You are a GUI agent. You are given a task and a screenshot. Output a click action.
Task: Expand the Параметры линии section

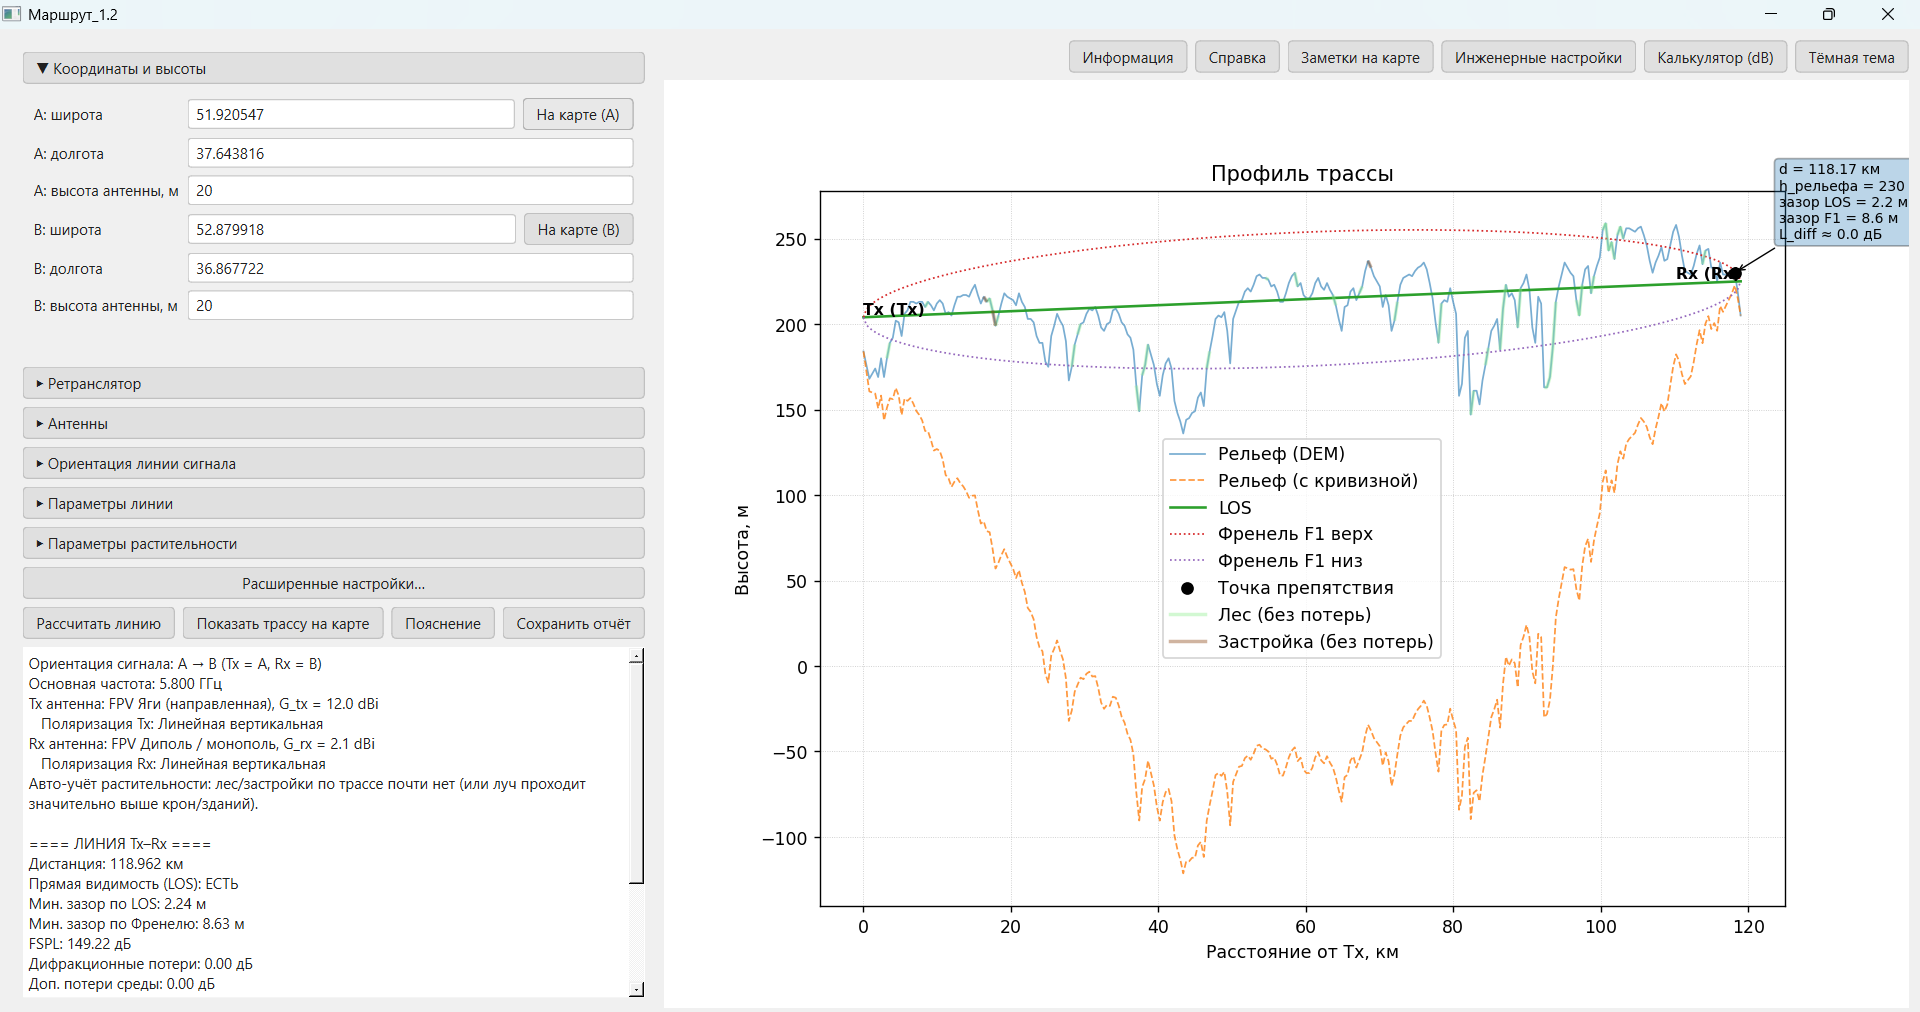tap(333, 504)
